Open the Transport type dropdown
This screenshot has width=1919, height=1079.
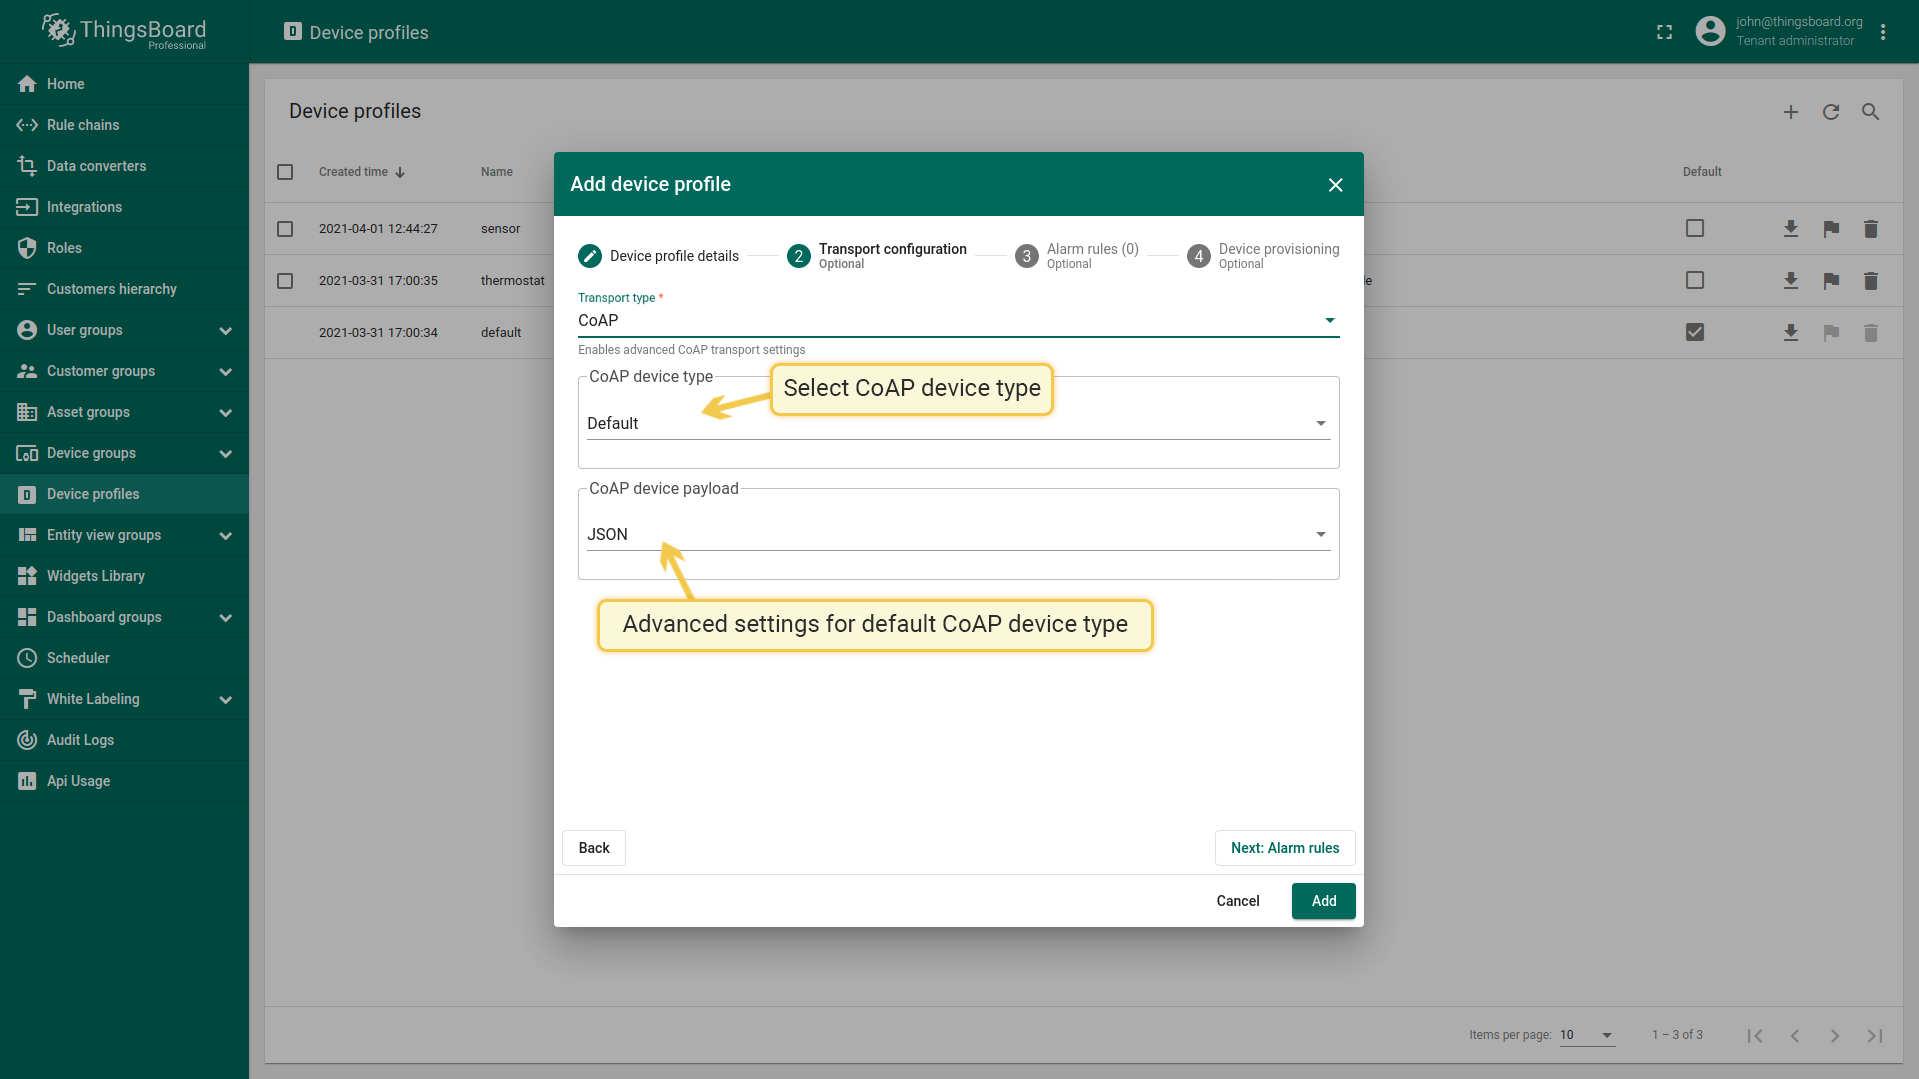click(x=958, y=320)
